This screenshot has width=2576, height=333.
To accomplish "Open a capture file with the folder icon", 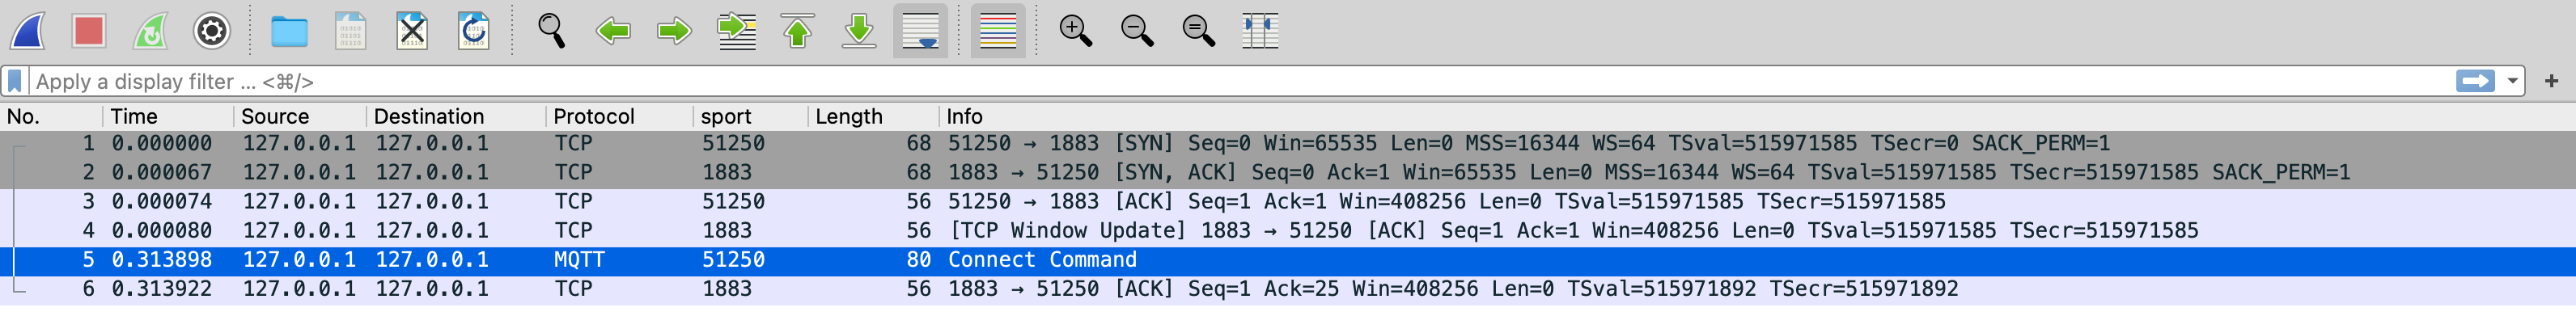I will pos(289,31).
